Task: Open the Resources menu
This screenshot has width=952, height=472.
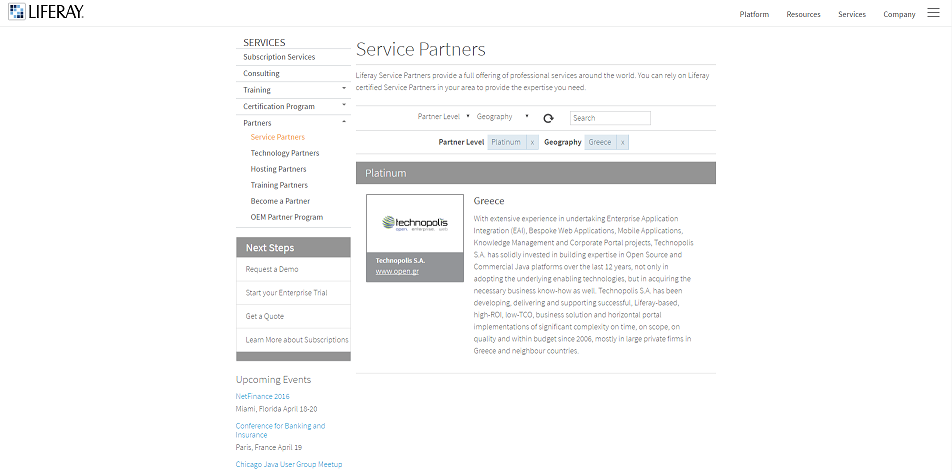Action: click(803, 14)
